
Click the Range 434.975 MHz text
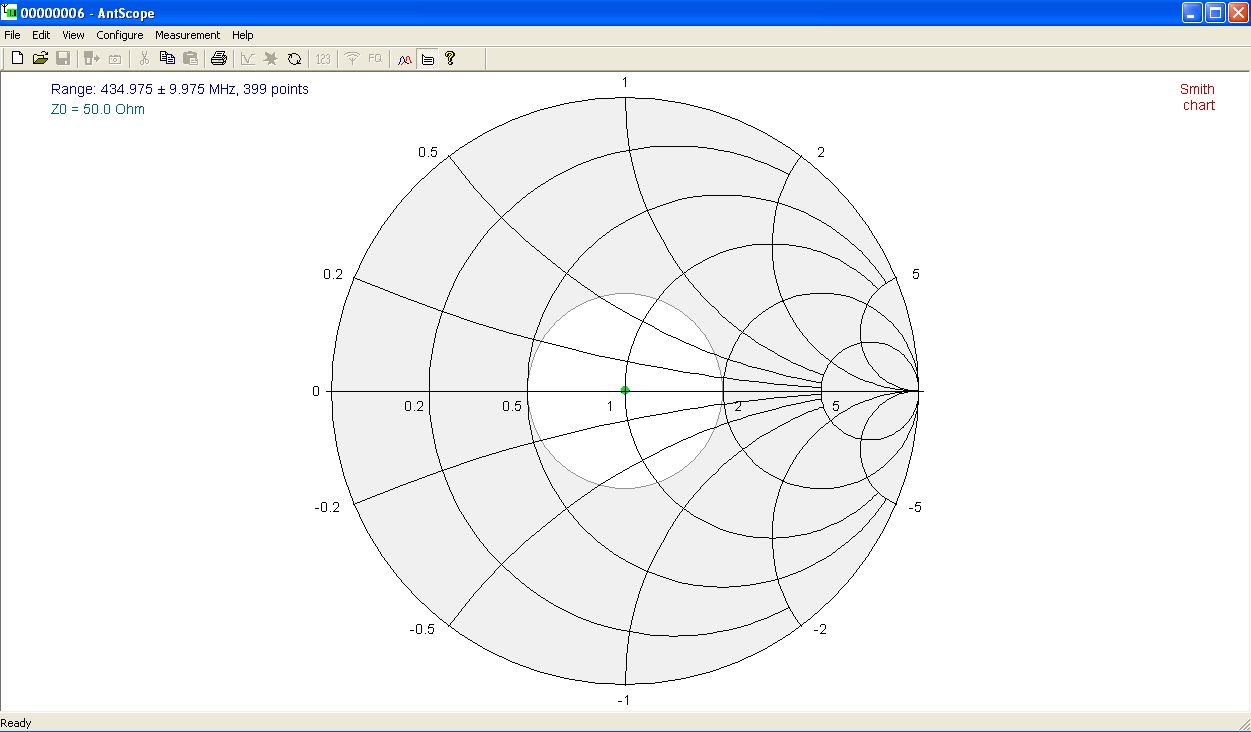[x=180, y=89]
